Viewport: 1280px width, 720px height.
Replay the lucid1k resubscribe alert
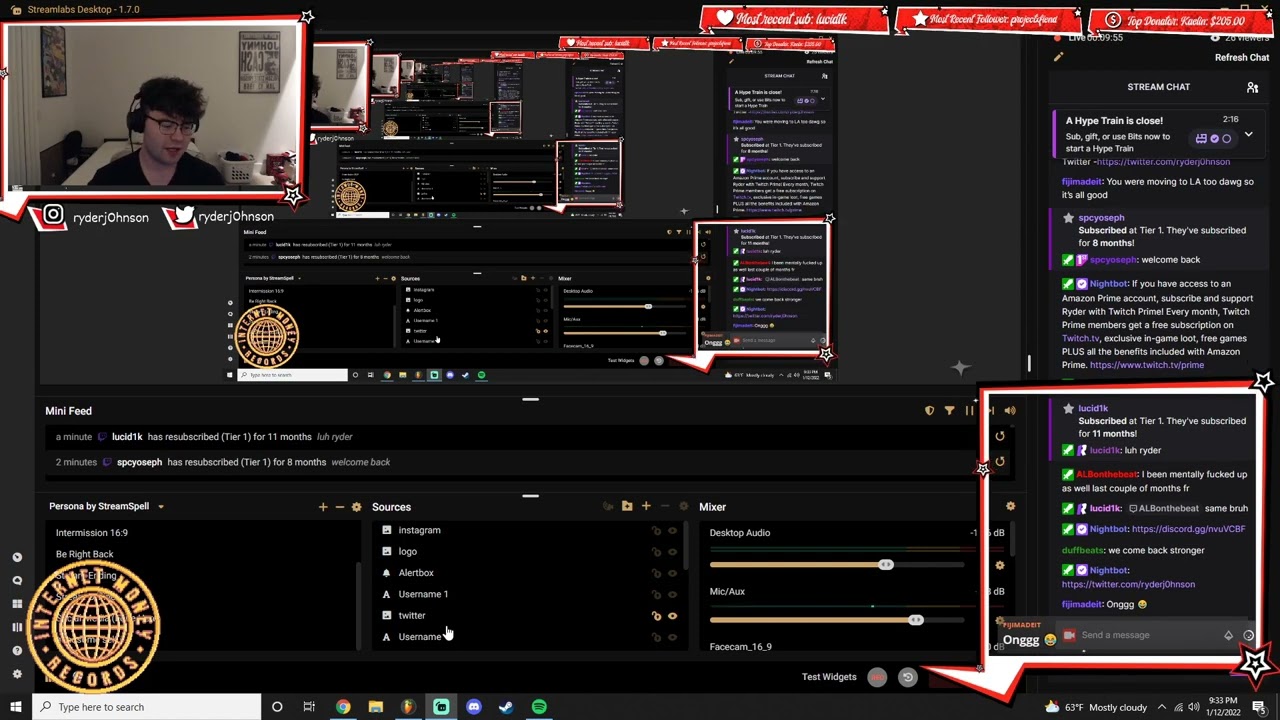tap(999, 437)
